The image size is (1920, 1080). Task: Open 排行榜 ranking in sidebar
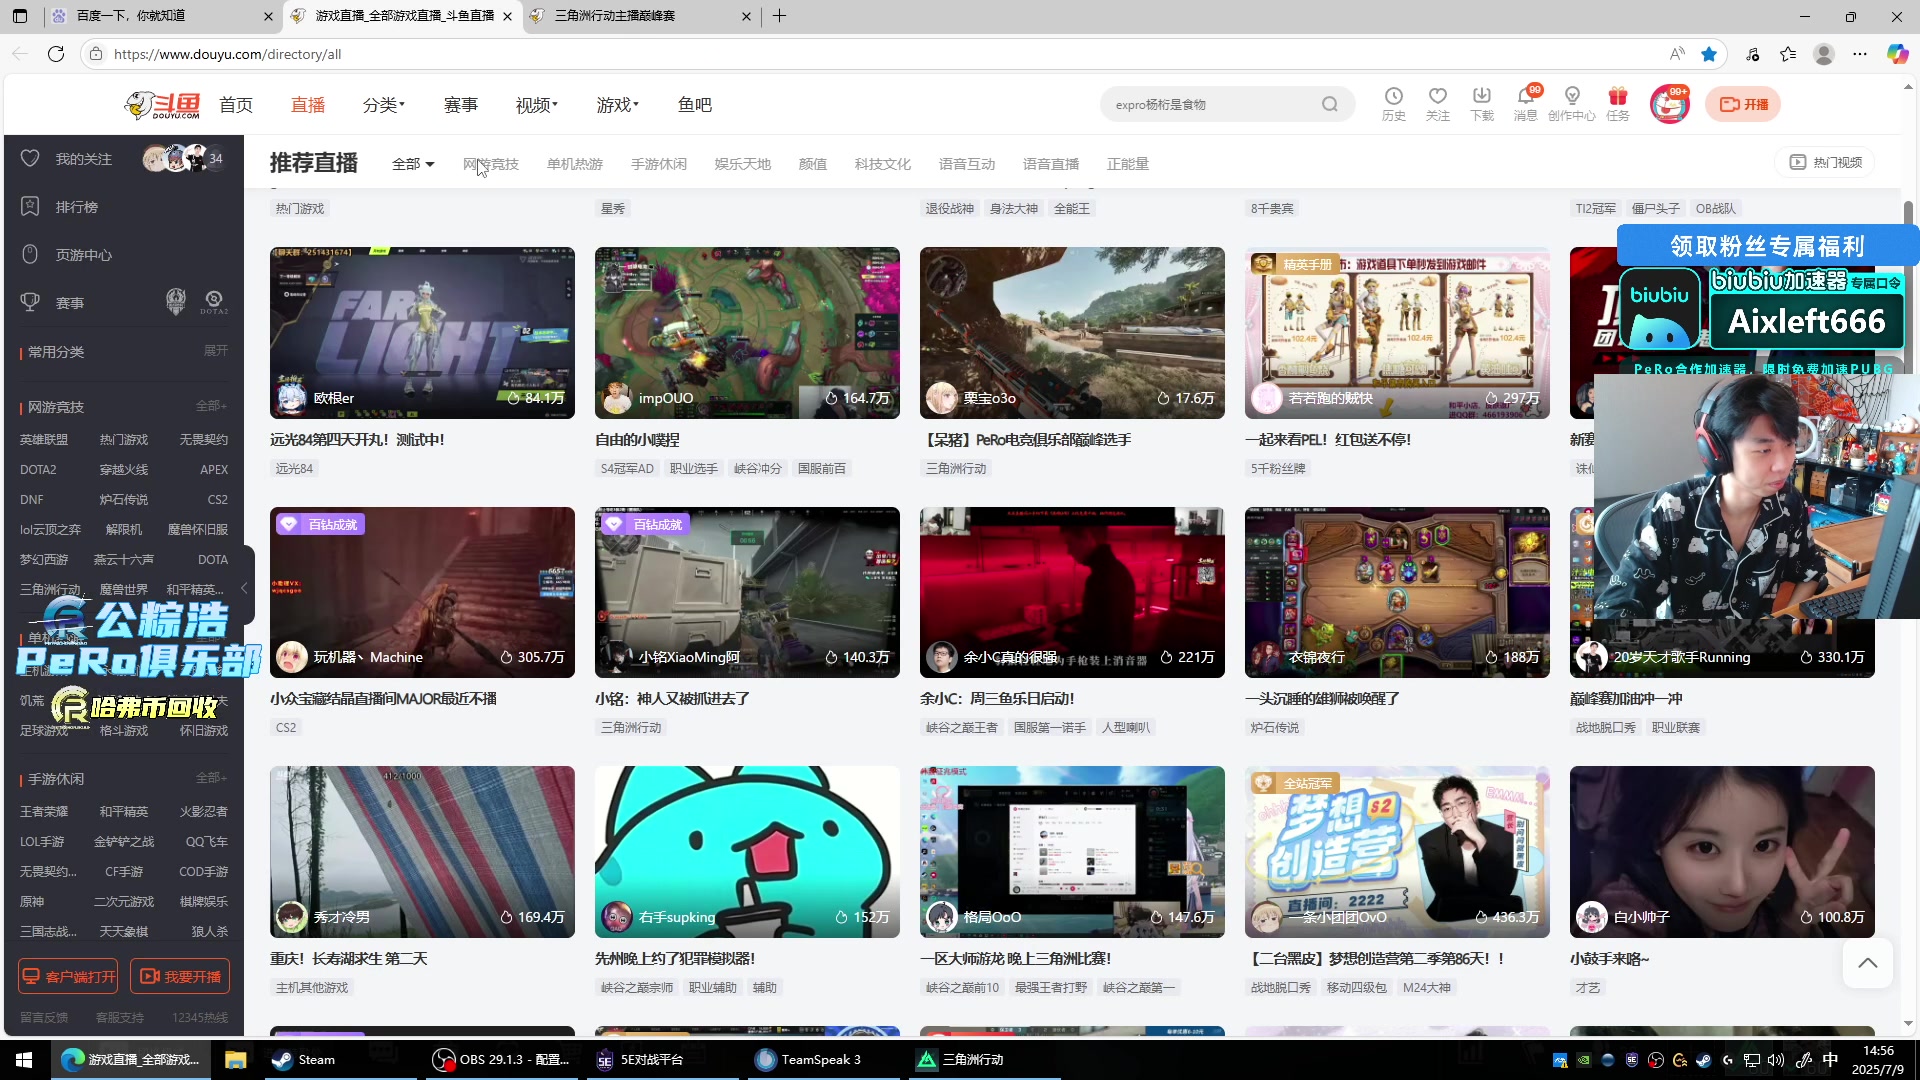[76, 206]
